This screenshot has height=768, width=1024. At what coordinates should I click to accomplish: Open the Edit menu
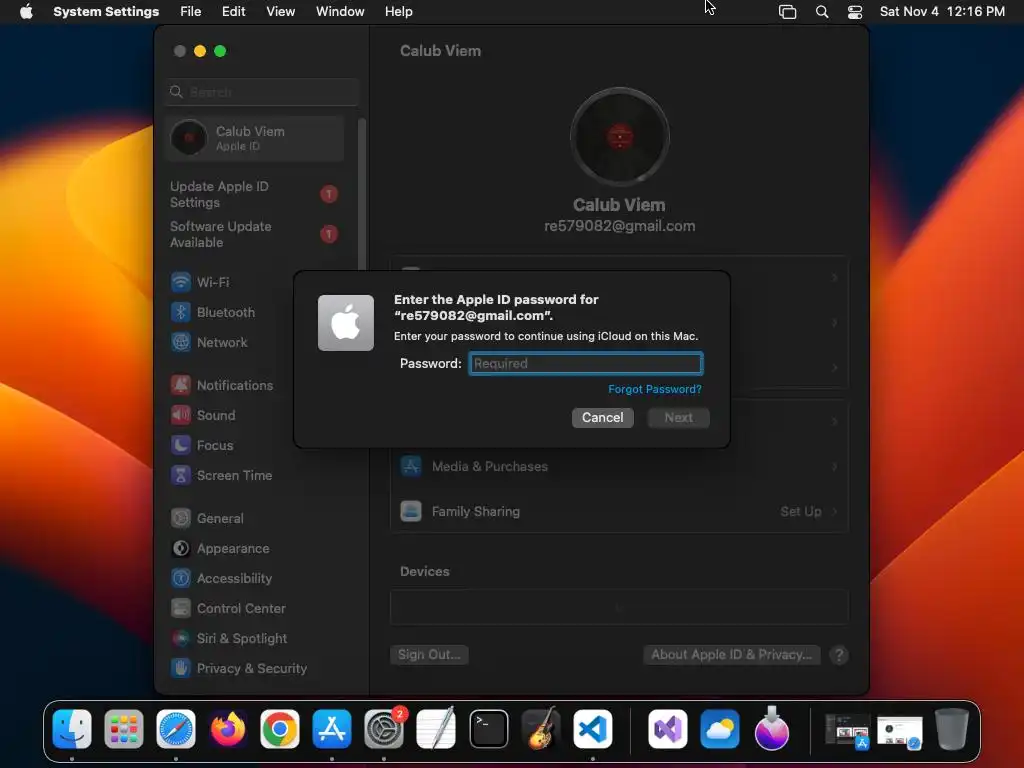pos(233,11)
